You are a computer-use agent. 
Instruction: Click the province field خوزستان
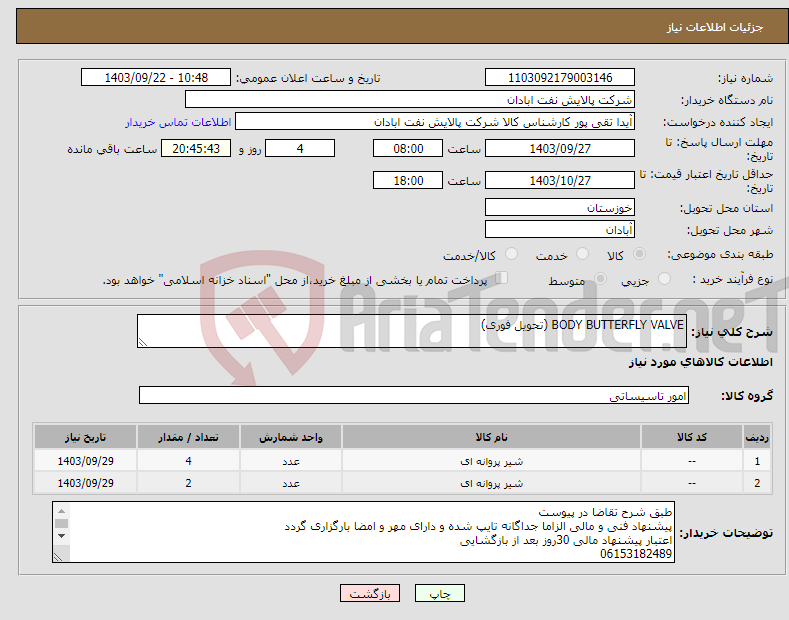(x=560, y=207)
